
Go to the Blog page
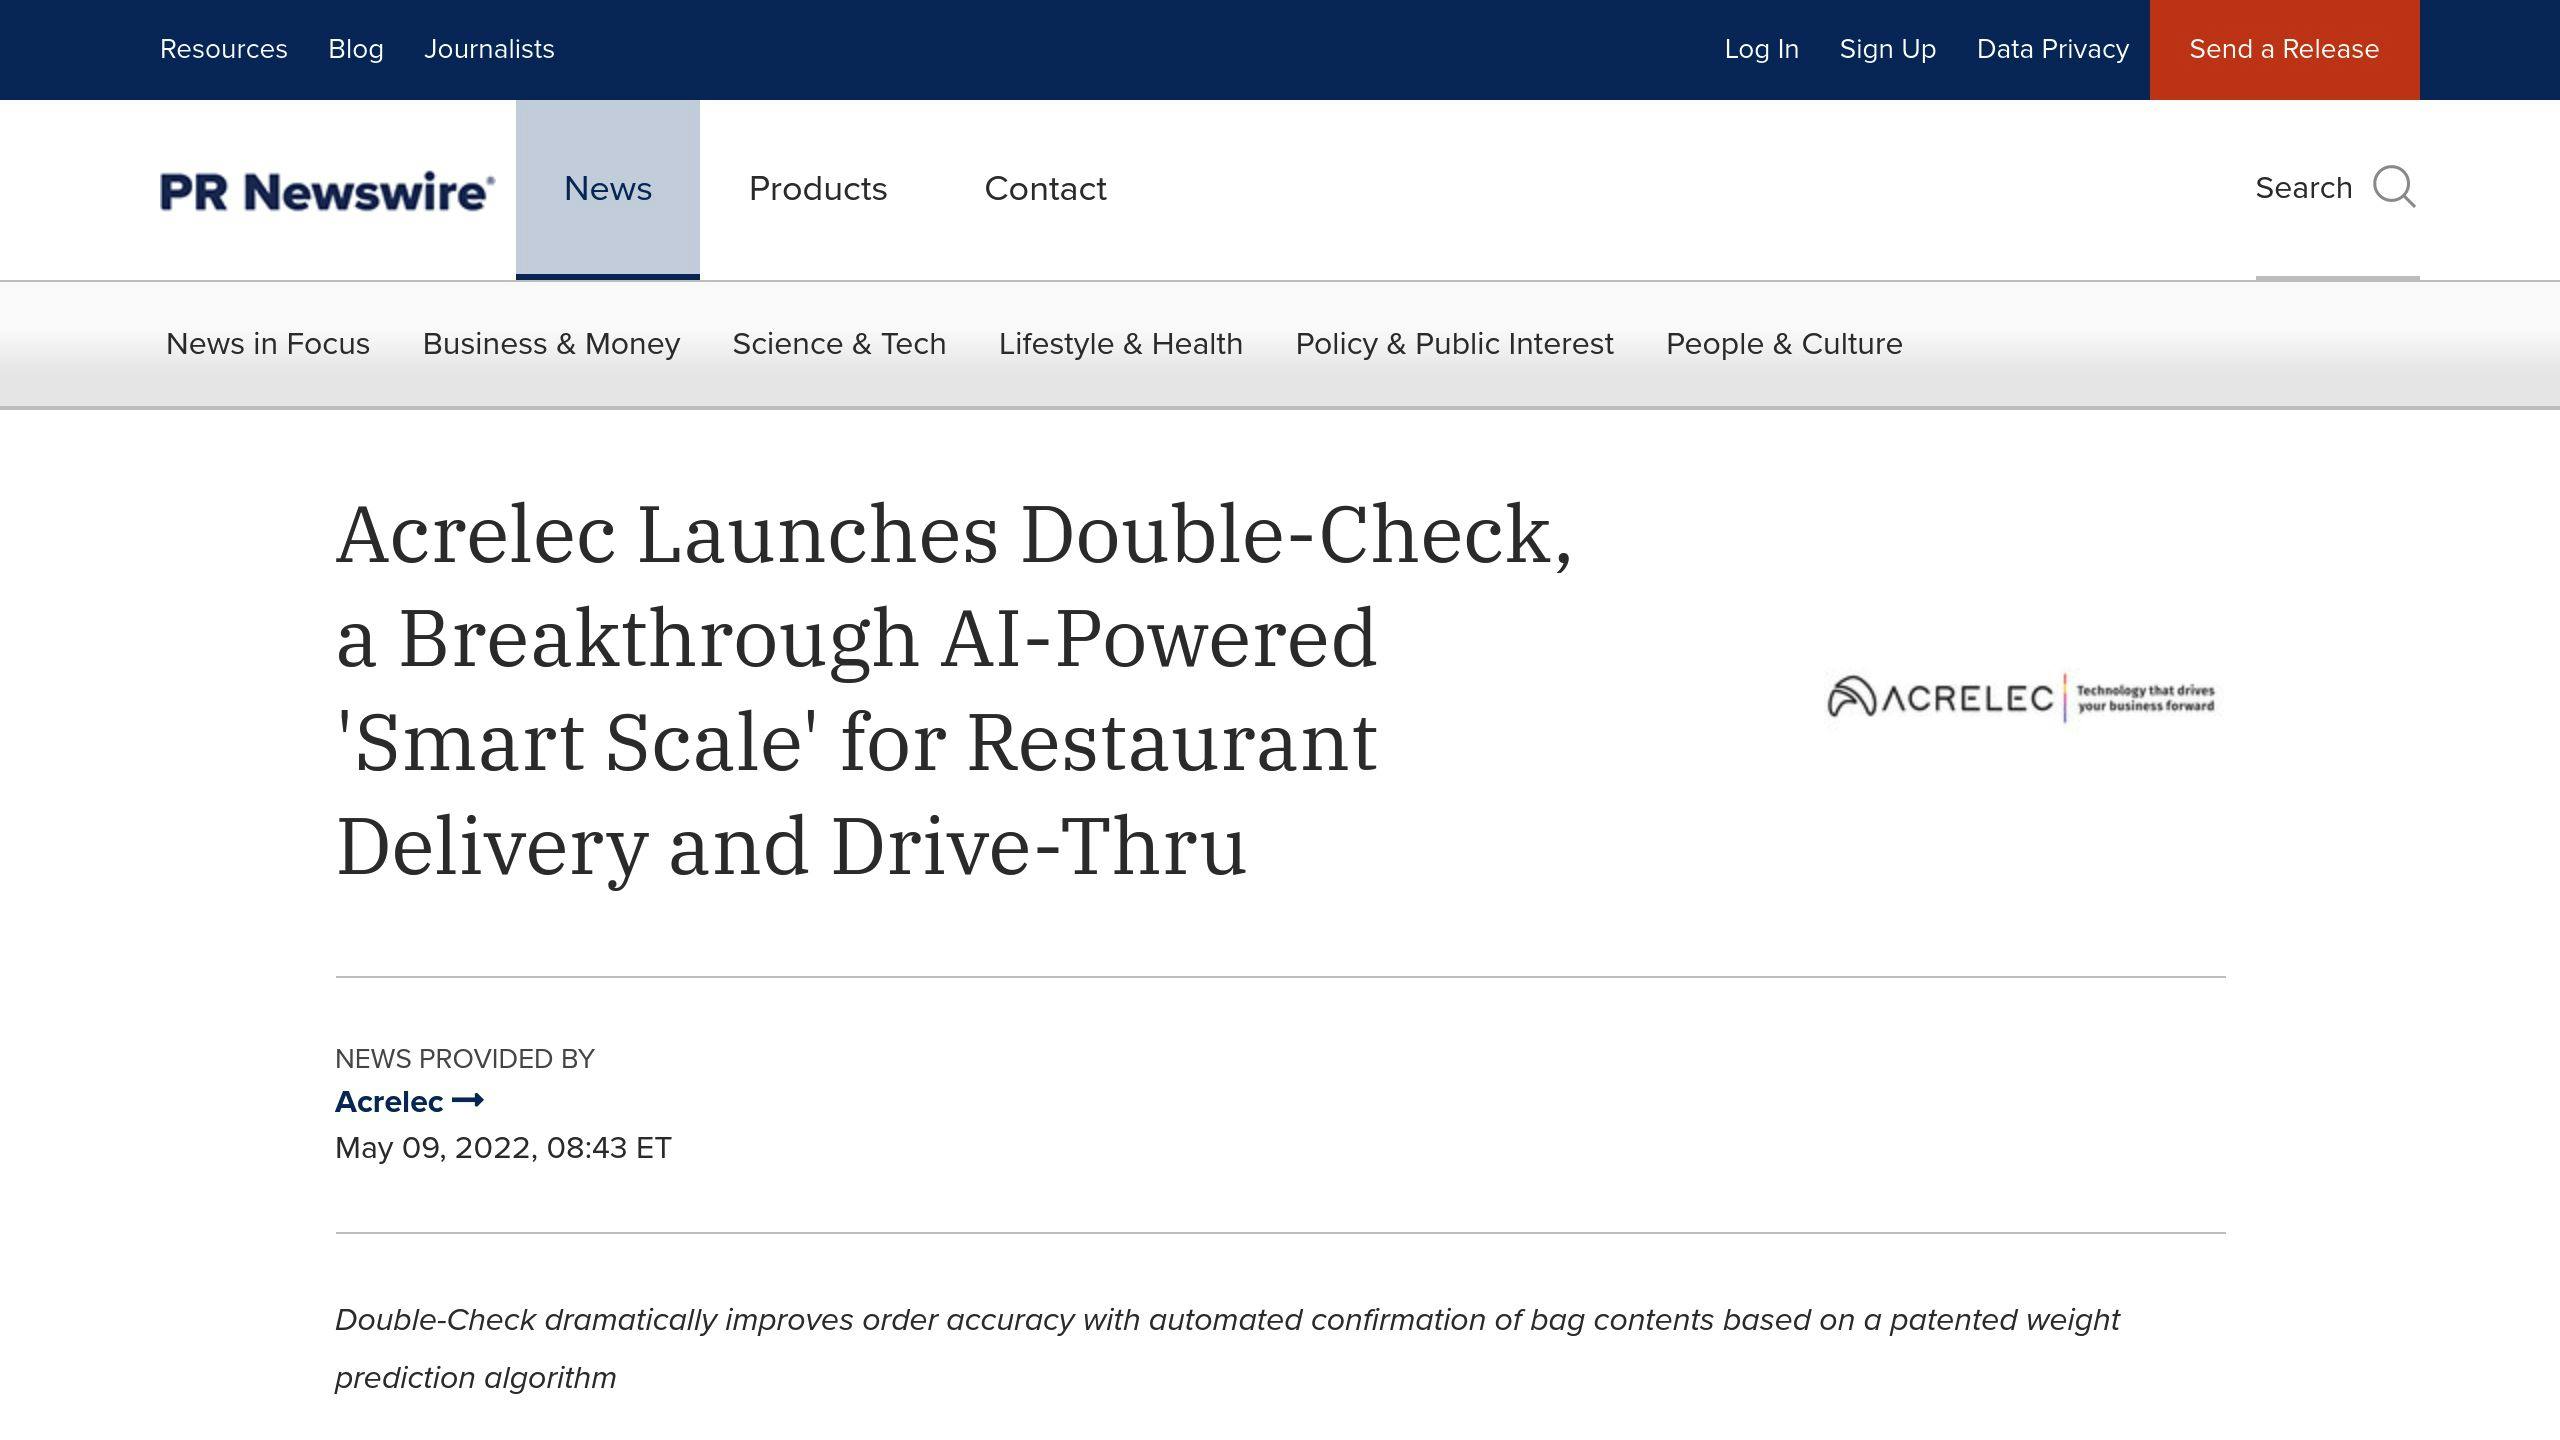356,49
